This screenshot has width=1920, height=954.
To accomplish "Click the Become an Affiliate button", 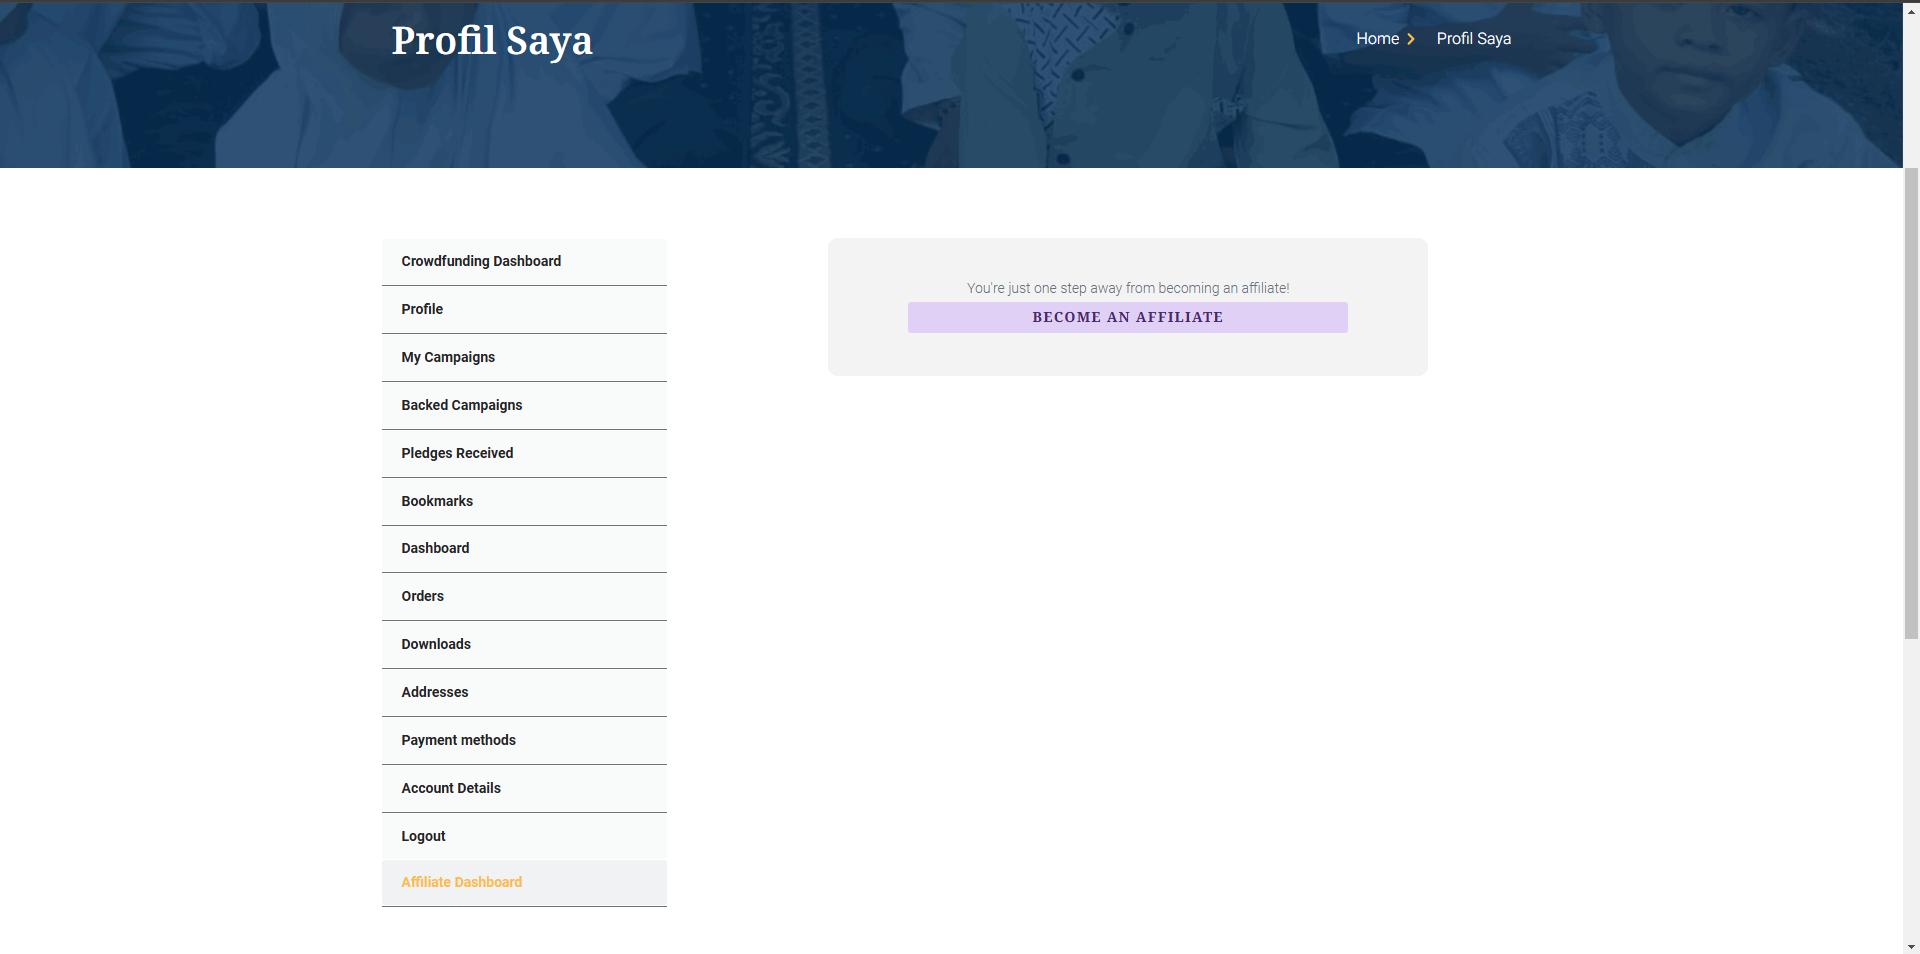I will [1127, 317].
